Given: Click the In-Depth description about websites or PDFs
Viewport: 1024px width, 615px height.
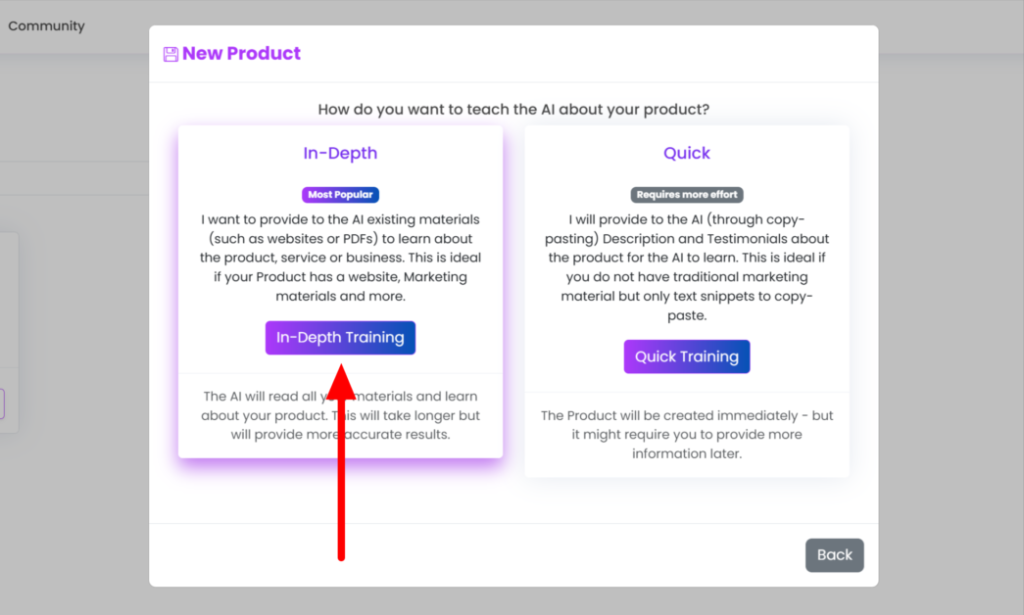Looking at the screenshot, I should (340, 258).
